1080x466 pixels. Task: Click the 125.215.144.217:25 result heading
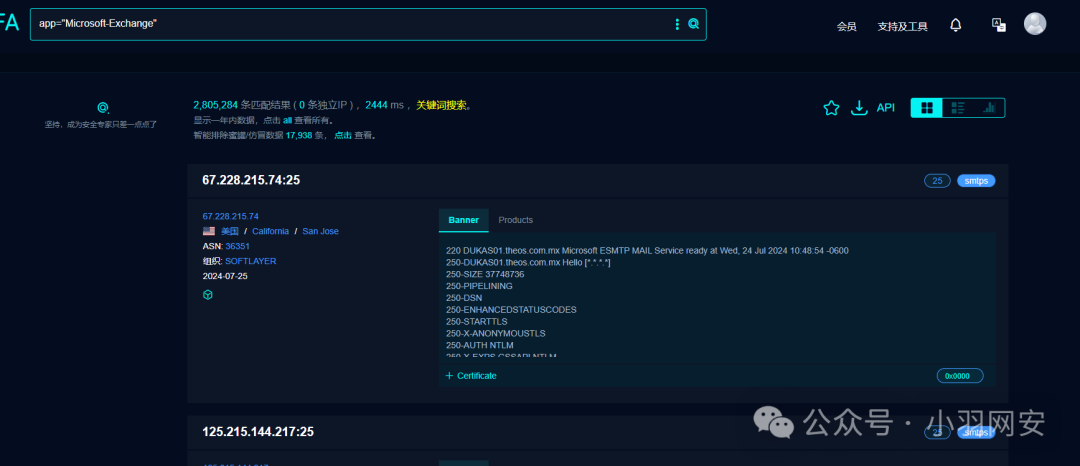coord(258,432)
